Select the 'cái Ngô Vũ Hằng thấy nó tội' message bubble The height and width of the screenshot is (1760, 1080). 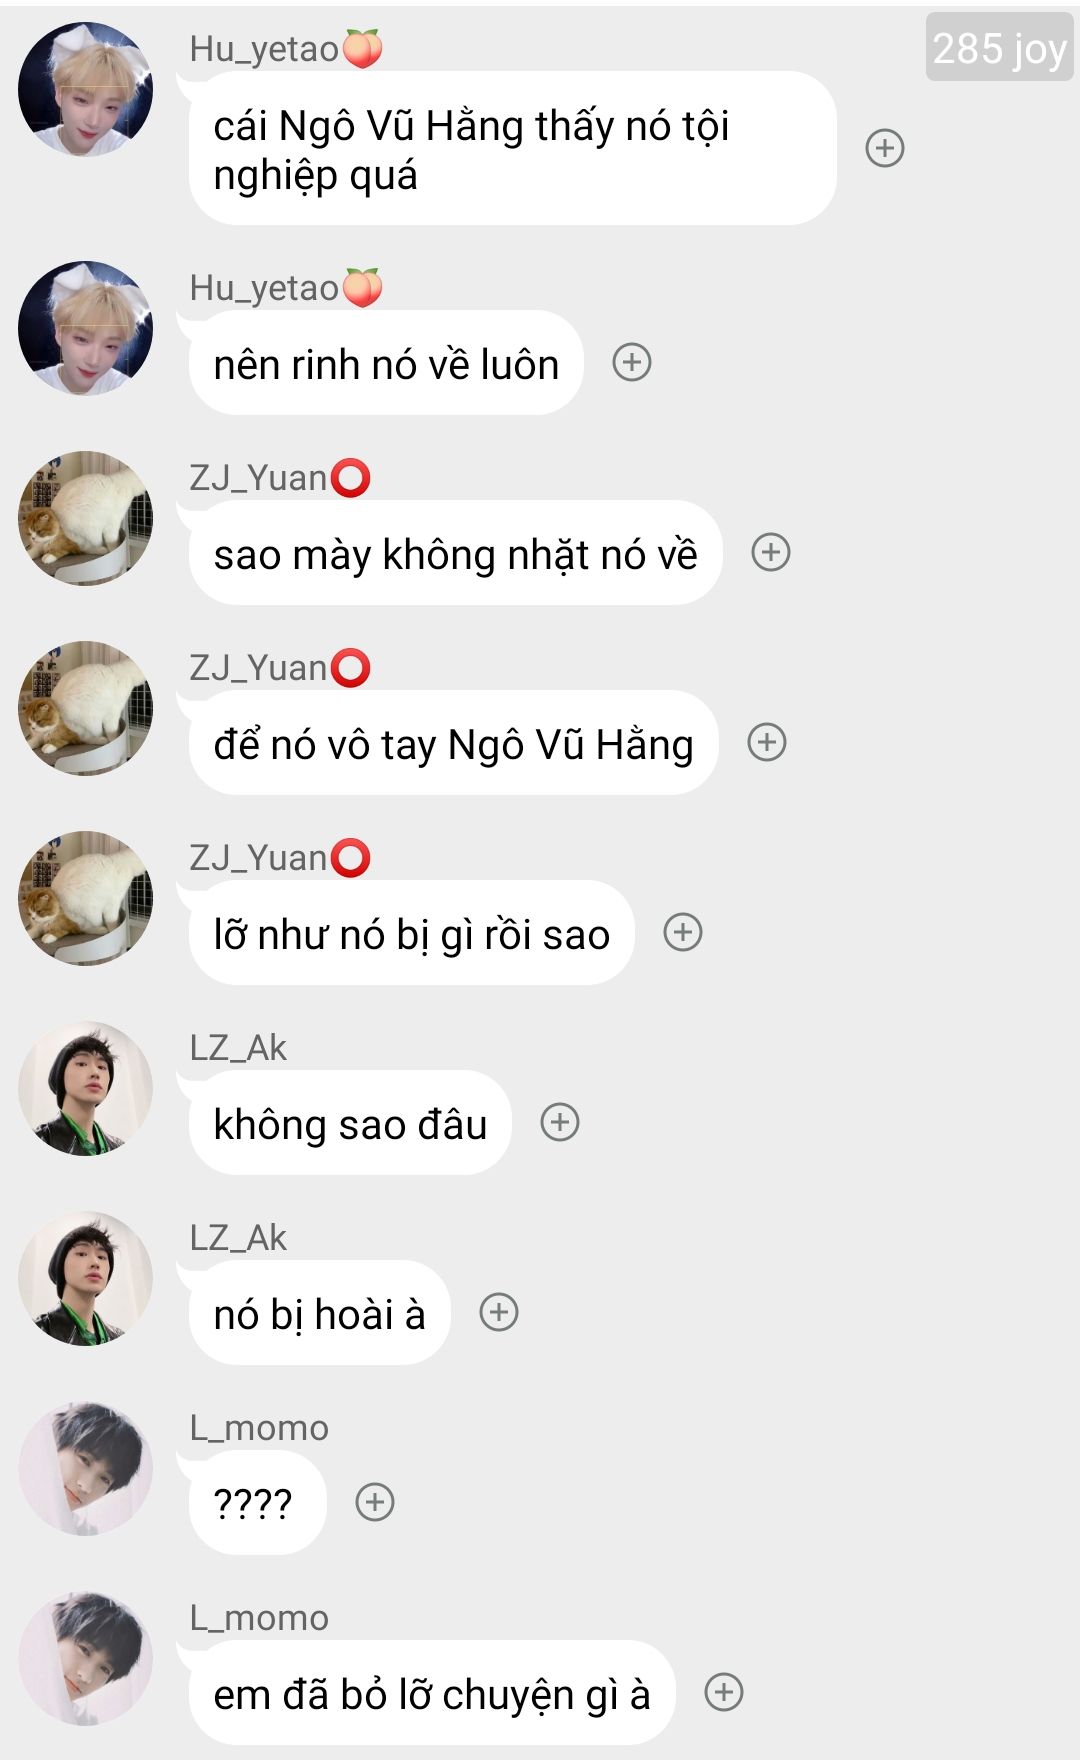point(512,148)
